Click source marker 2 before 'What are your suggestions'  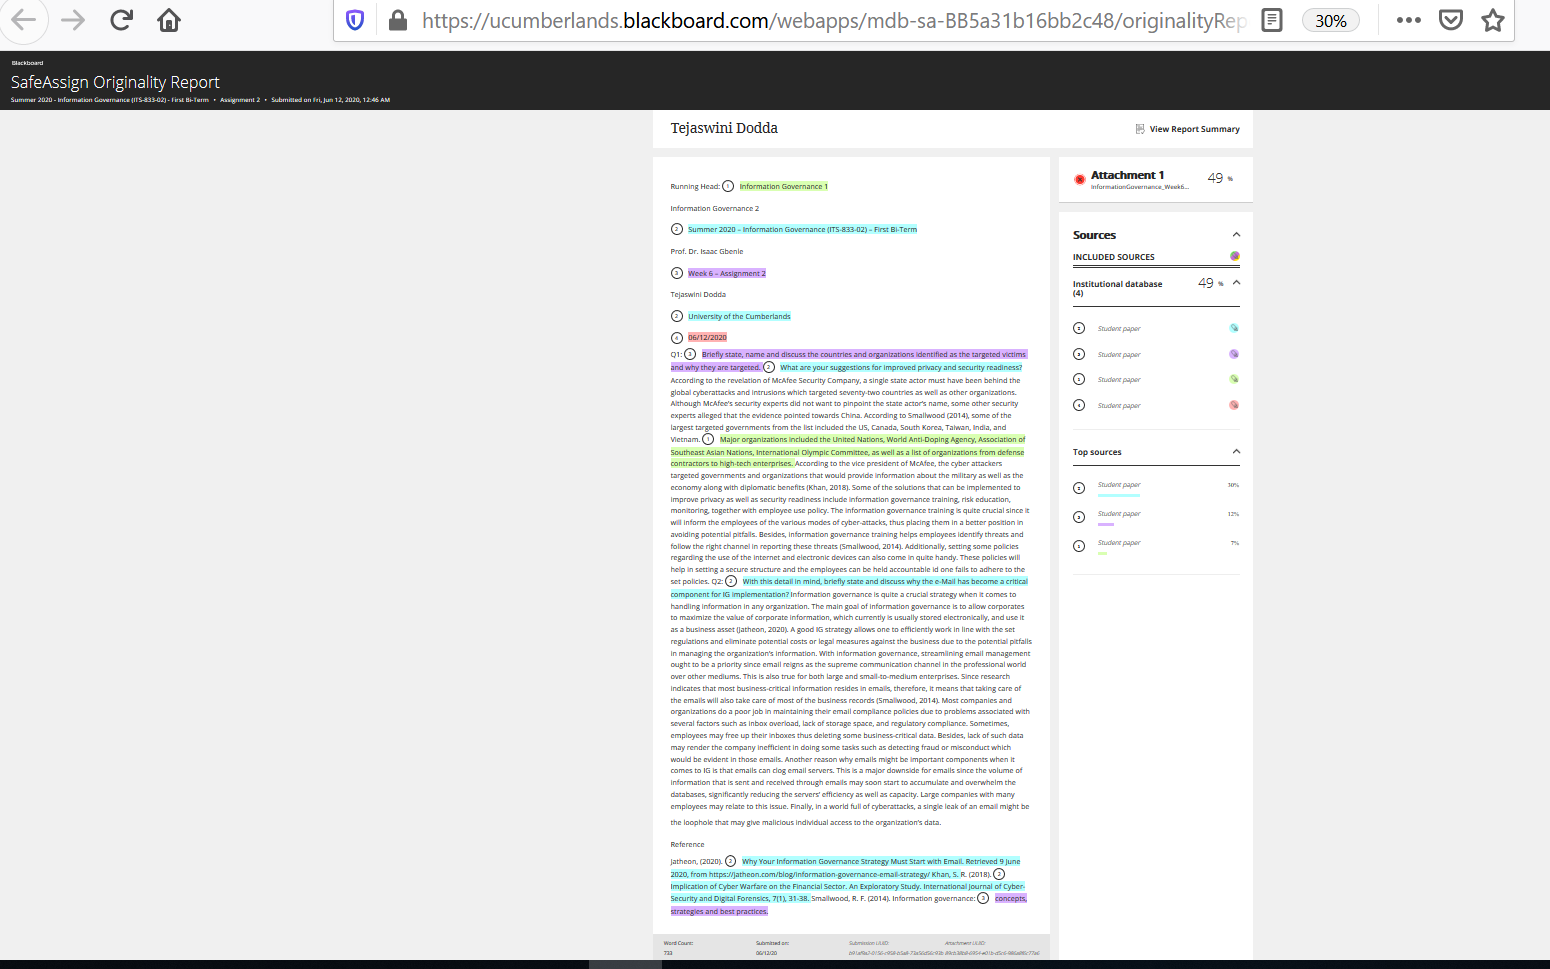tap(769, 367)
